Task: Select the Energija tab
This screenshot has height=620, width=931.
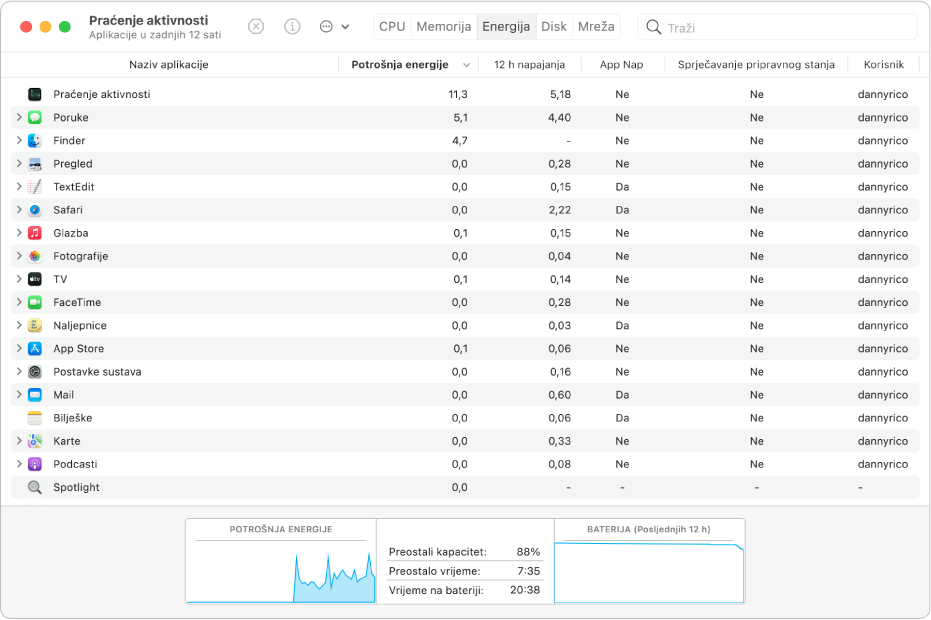Action: click(x=506, y=27)
